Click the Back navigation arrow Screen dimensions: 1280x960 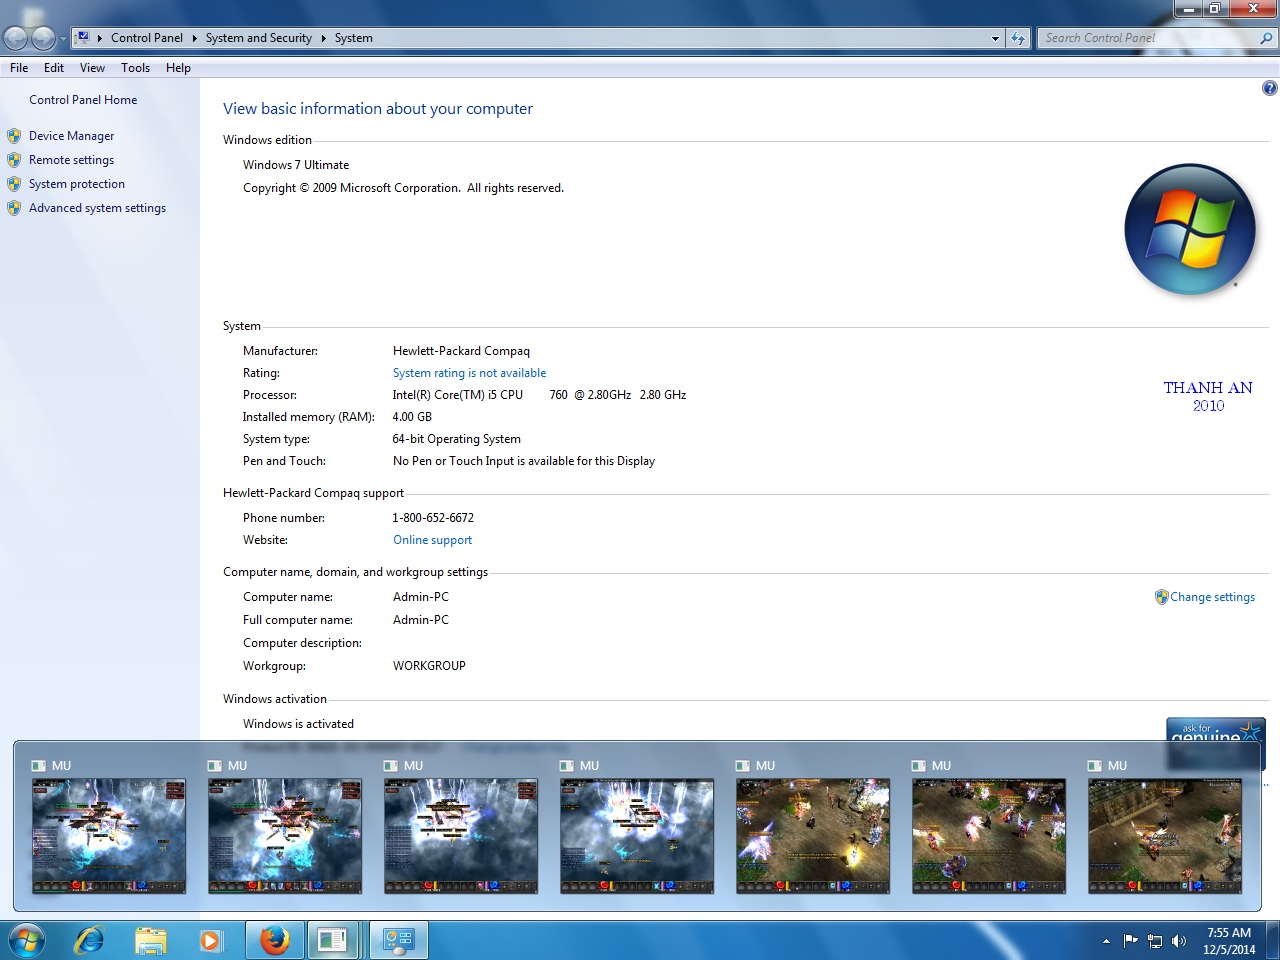(x=16, y=38)
